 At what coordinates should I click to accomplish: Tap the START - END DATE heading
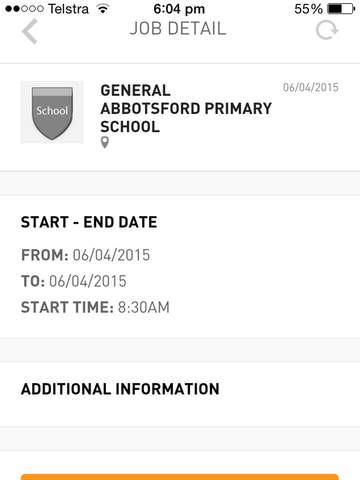pyautogui.click(x=89, y=222)
